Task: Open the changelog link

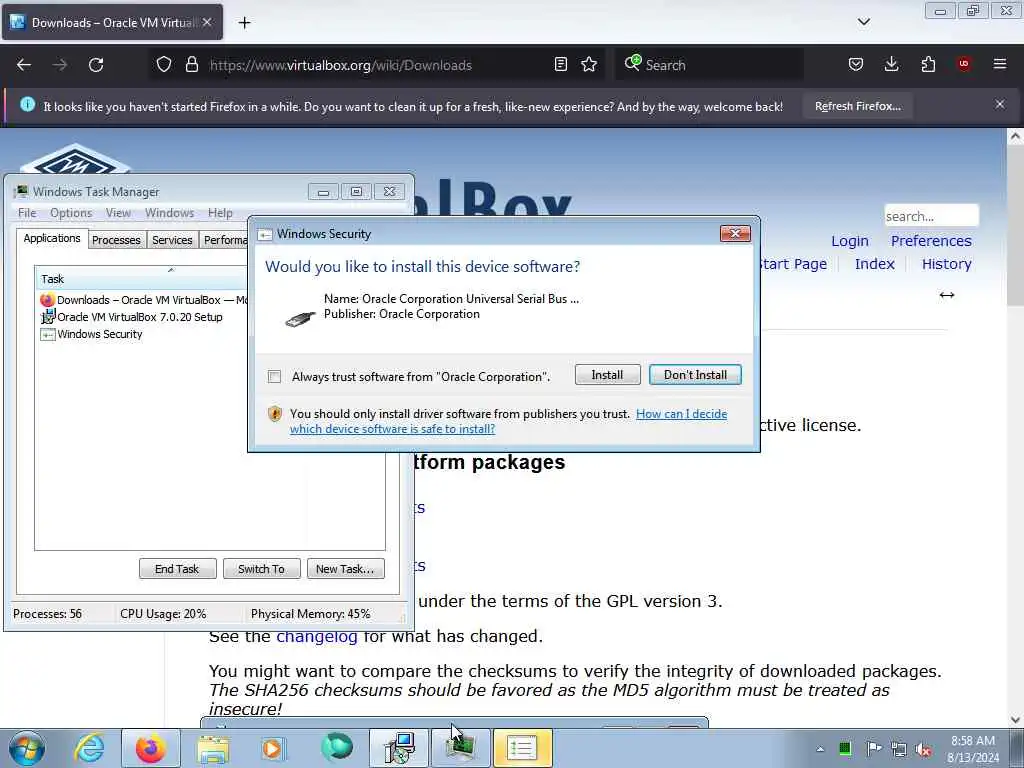Action: [317, 636]
